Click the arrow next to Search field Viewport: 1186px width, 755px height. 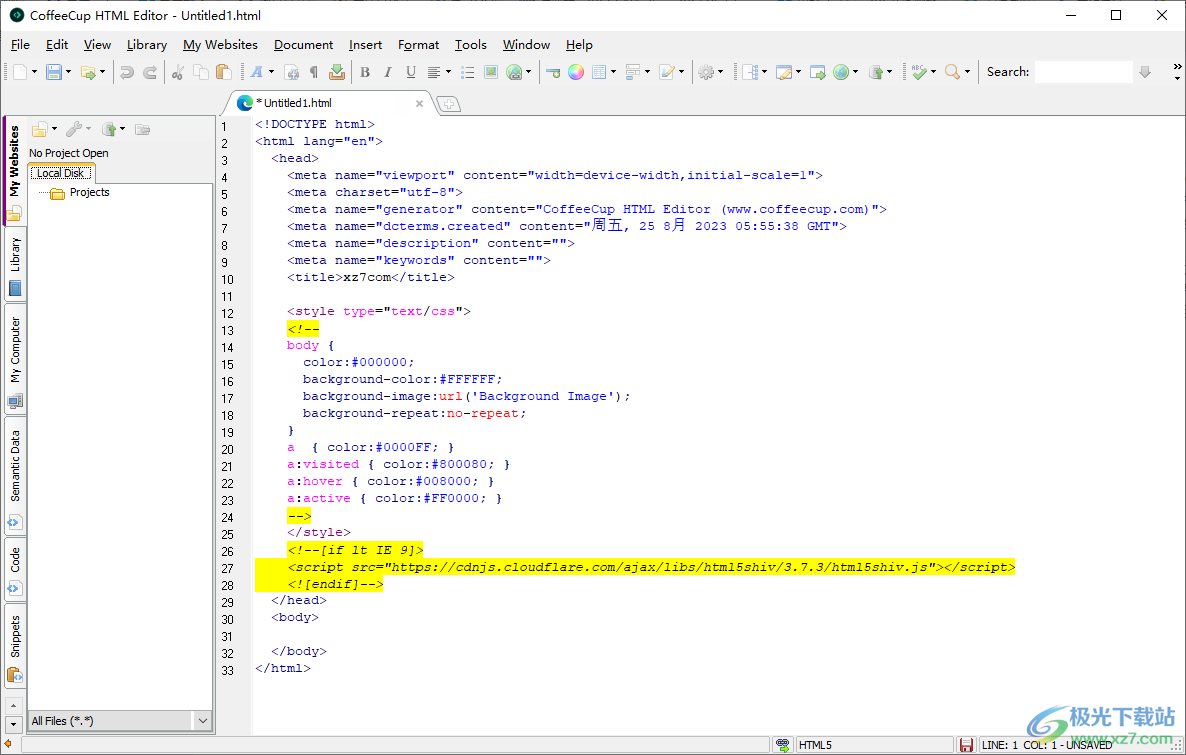point(1145,72)
